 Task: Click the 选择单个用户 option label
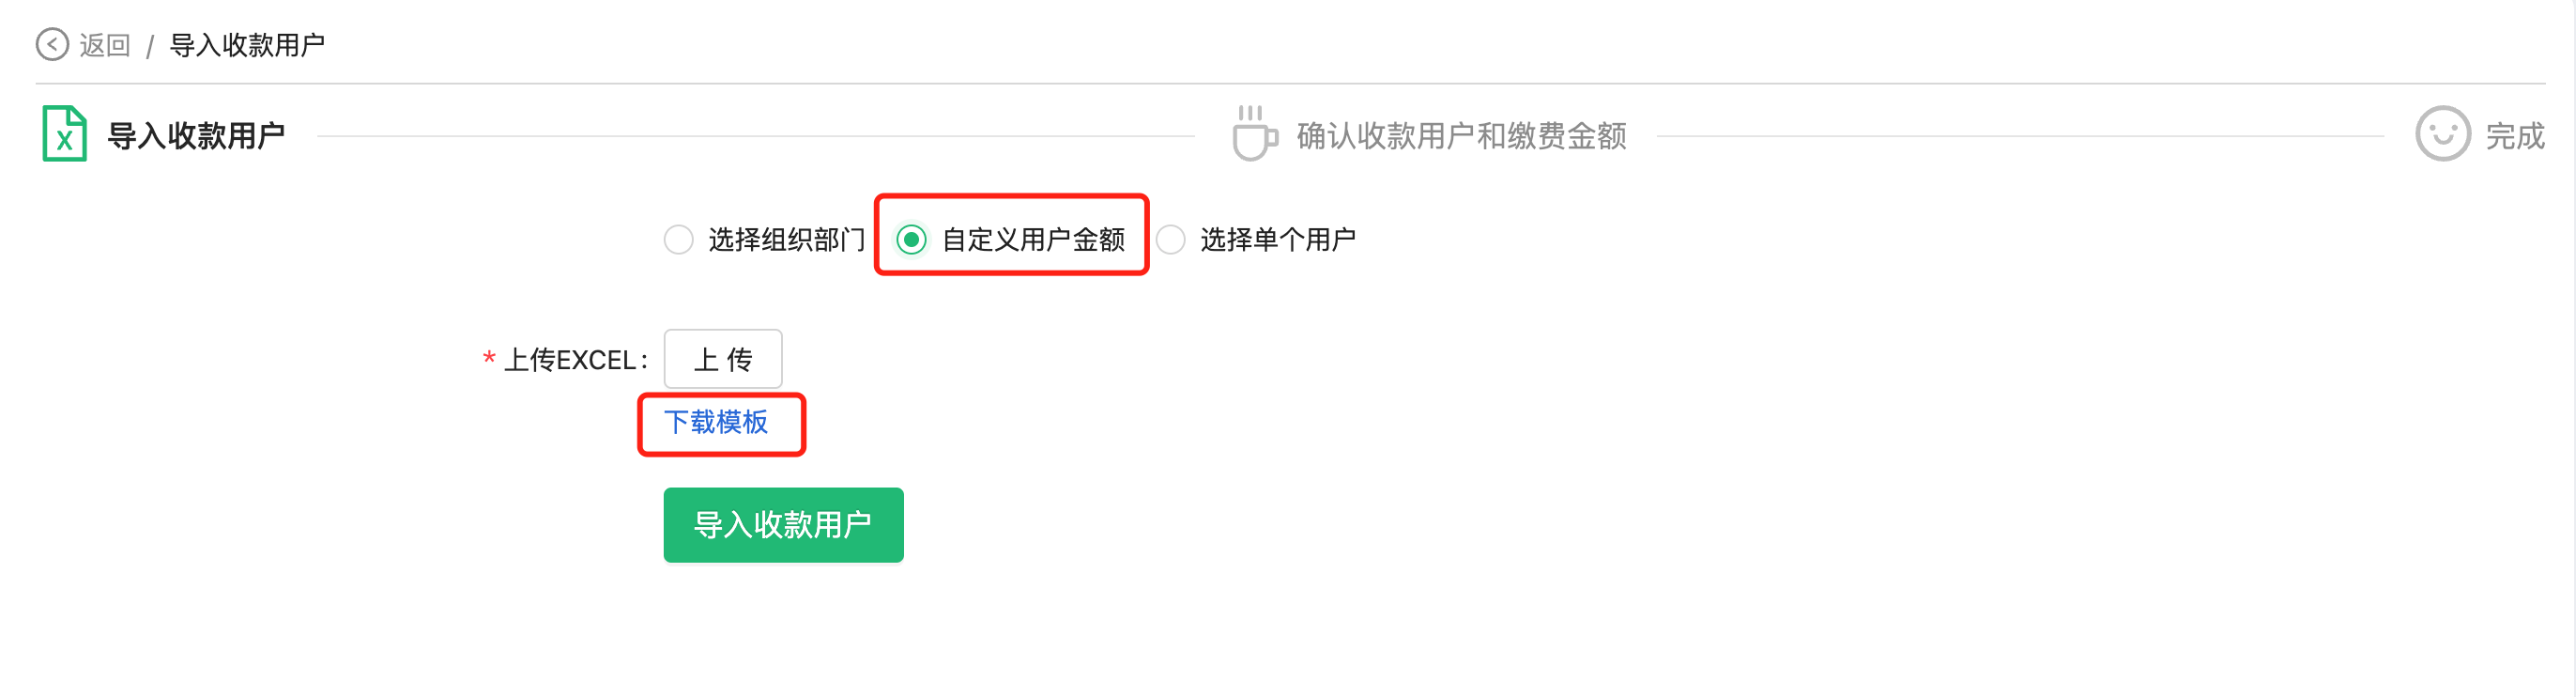(1278, 240)
